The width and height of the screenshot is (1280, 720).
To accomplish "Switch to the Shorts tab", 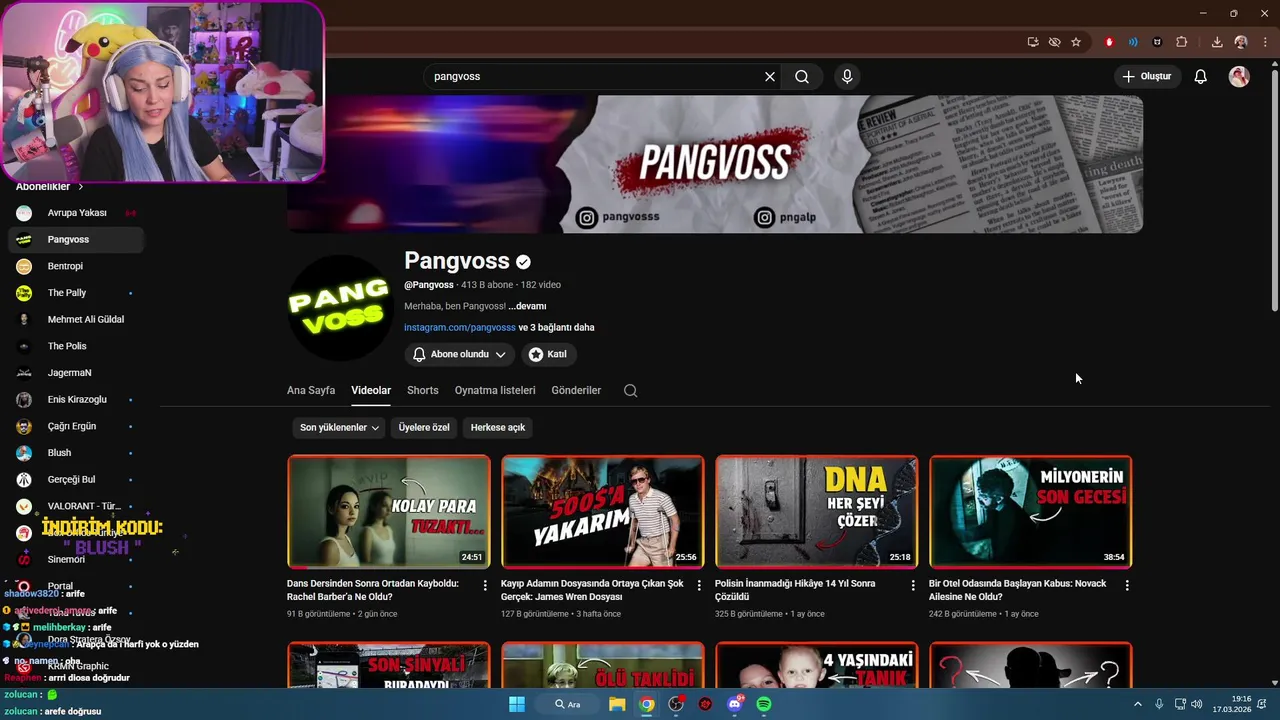I will 423,390.
